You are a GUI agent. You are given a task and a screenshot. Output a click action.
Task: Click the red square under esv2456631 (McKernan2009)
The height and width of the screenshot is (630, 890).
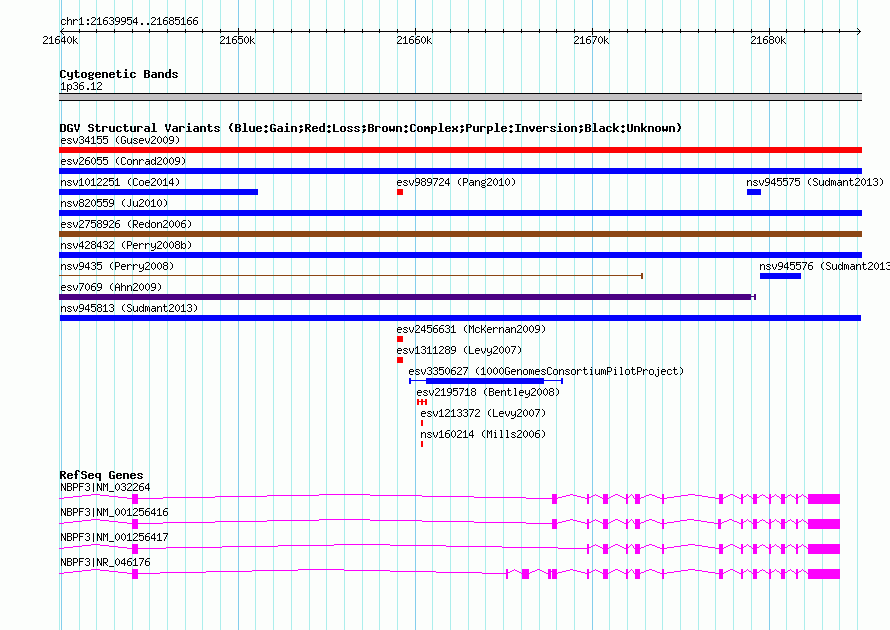click(400, 339)
